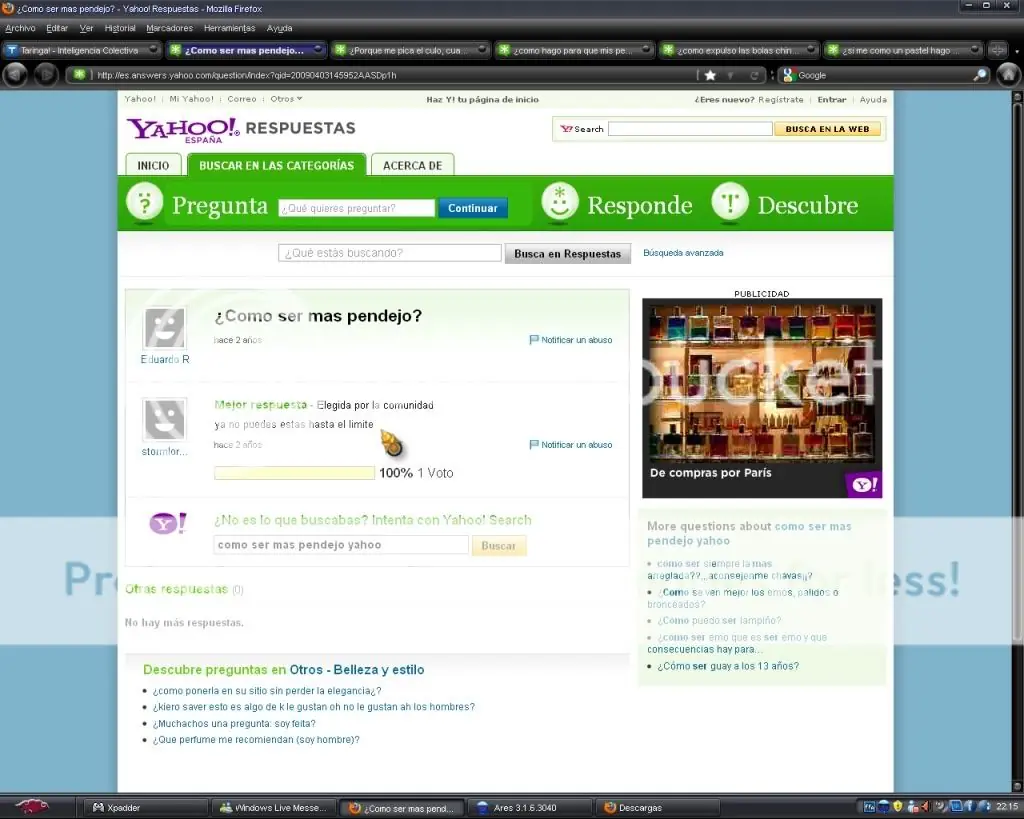Viewport: 1024px width, 819px height.
Task: Open the Archivo menu
Action: click(20, 28)
